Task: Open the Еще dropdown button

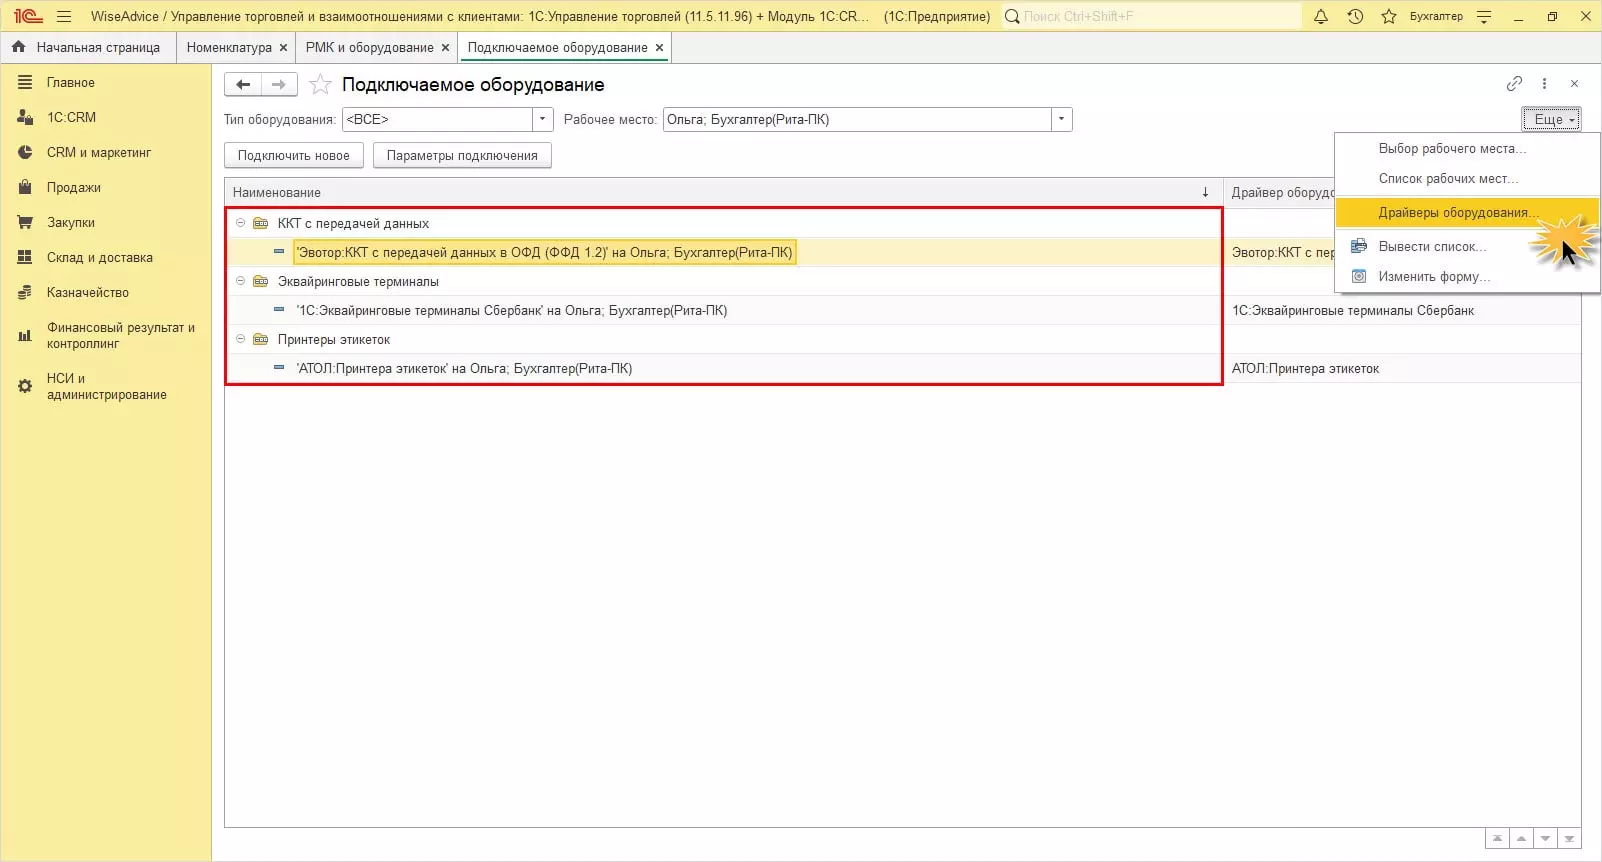Action: tap(1551, 119)
